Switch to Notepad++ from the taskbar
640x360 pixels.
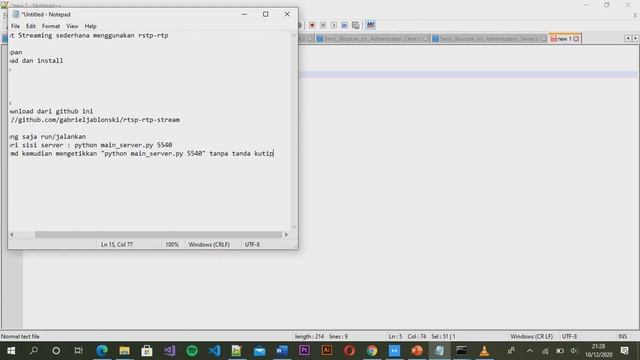coord(237,351)
